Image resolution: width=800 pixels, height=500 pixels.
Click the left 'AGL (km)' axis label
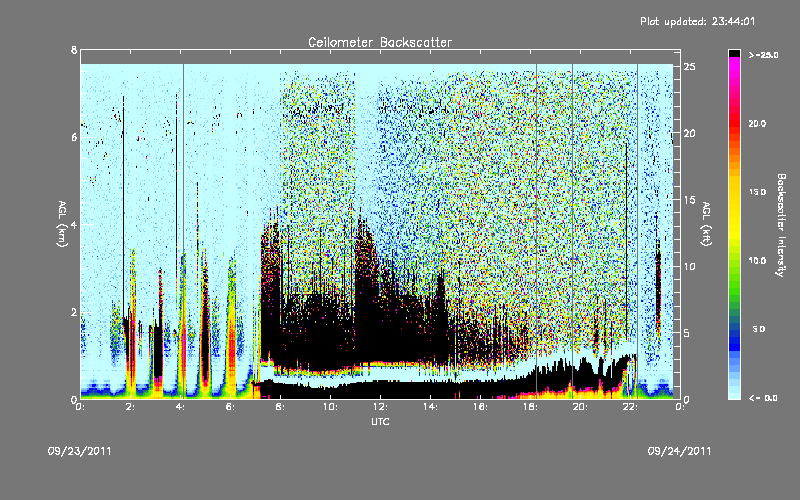point(62,224)
